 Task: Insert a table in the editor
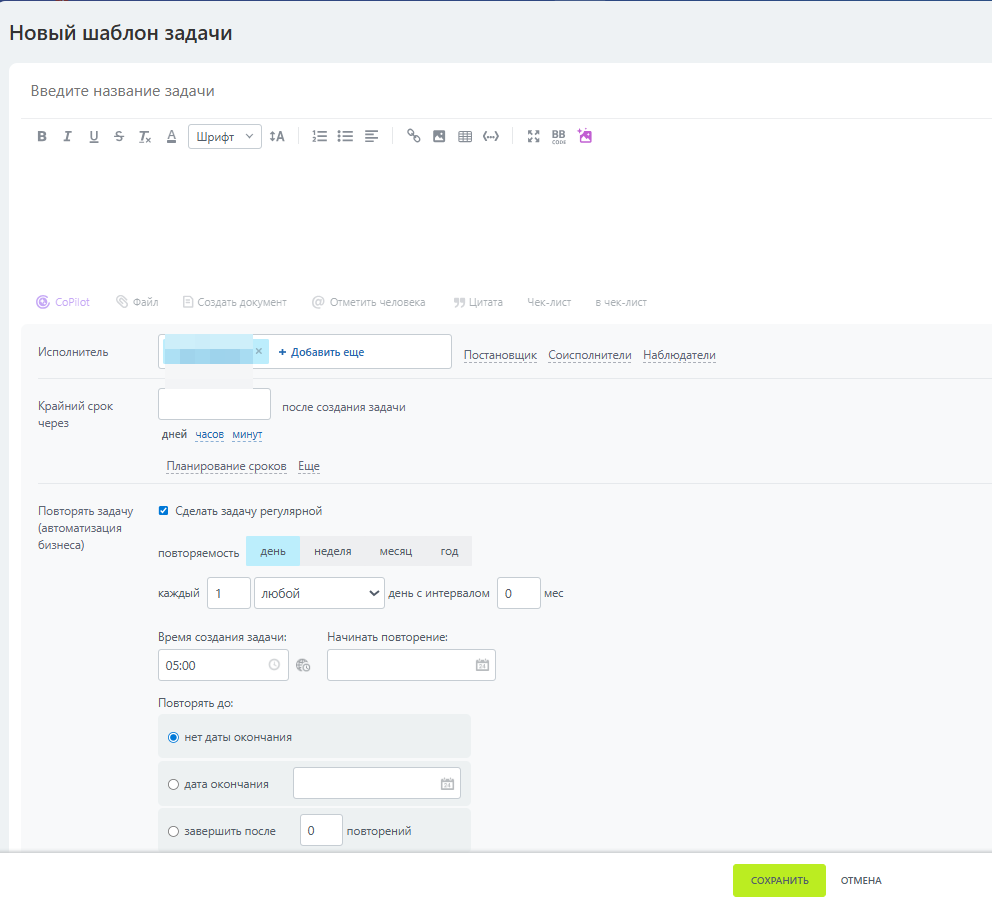pyautogui.click(x=465, y=137)
